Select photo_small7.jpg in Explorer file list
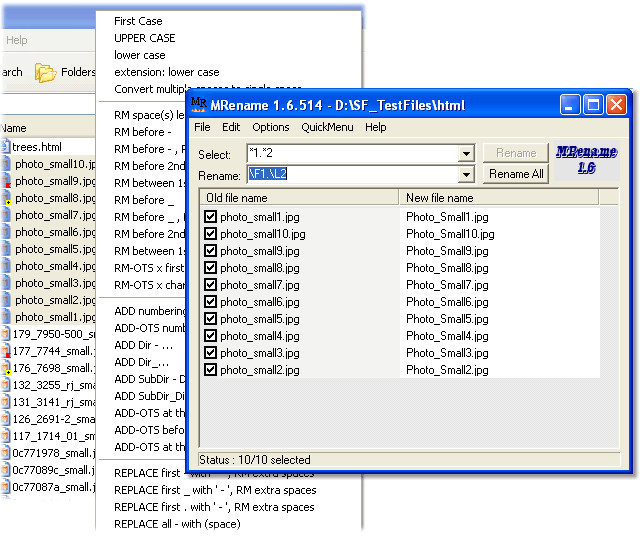The image size is (640, 552). tap(55, 215)
